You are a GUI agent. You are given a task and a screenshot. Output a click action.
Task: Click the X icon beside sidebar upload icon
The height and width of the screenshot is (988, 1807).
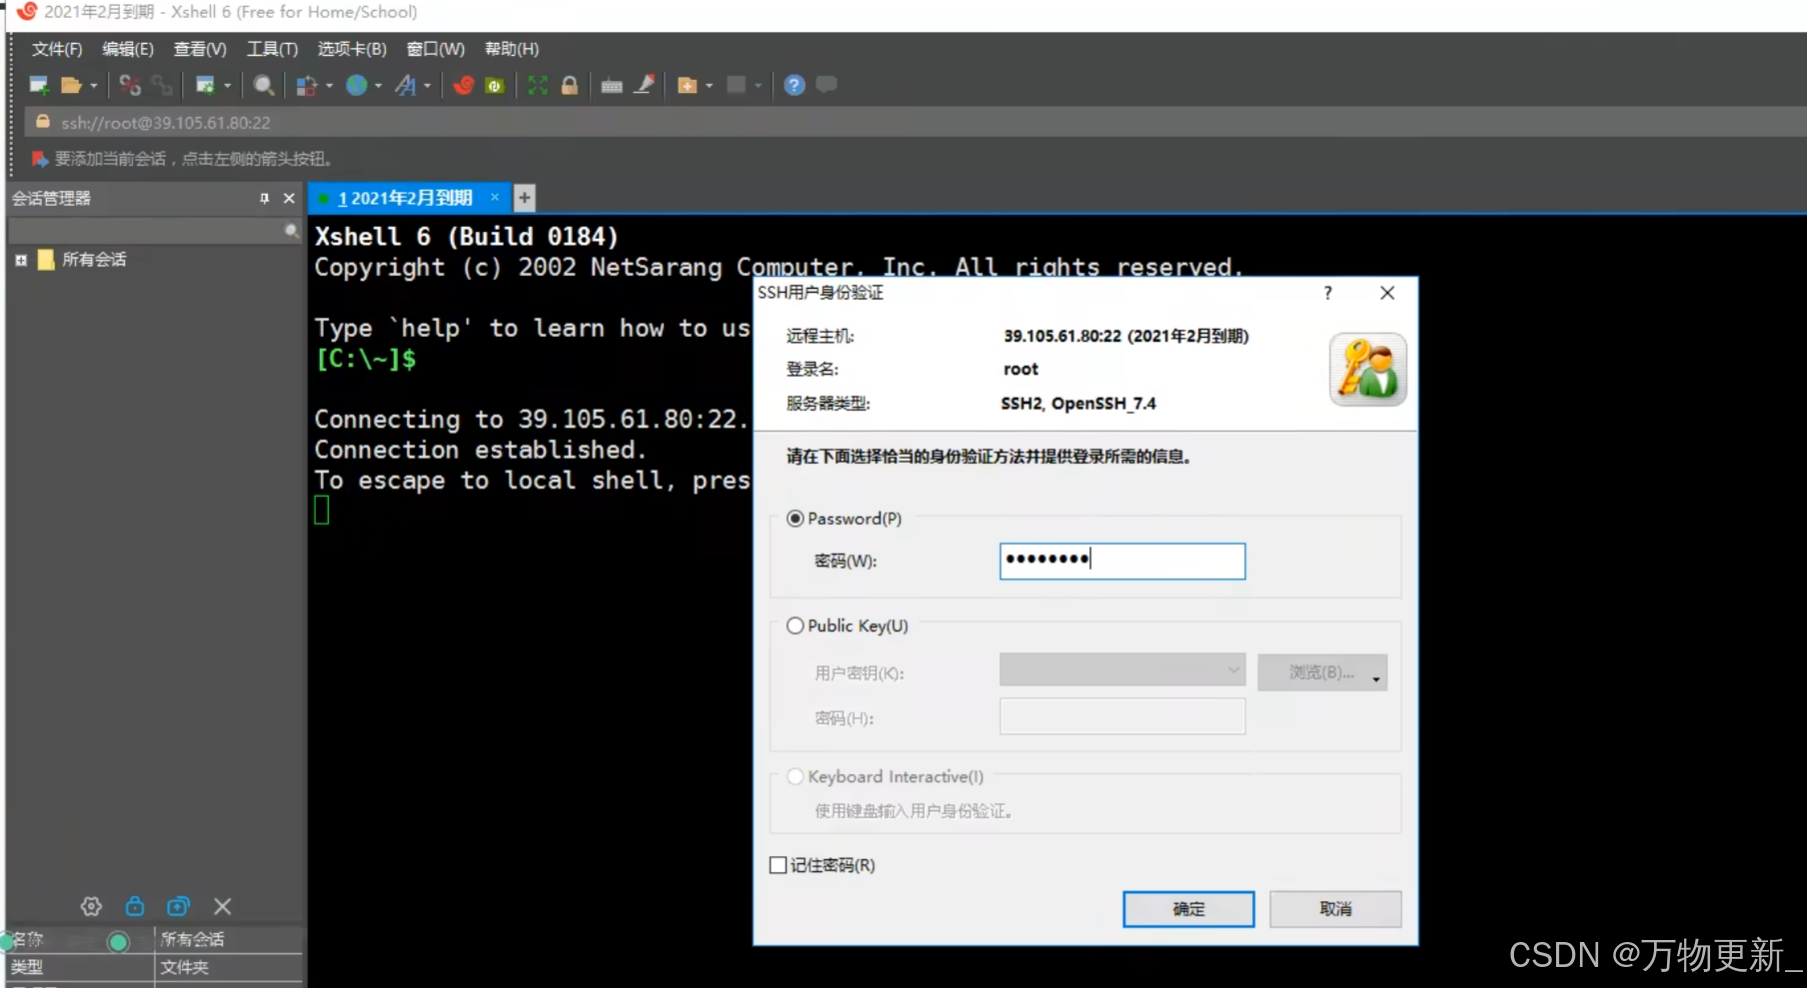[222, 906]
